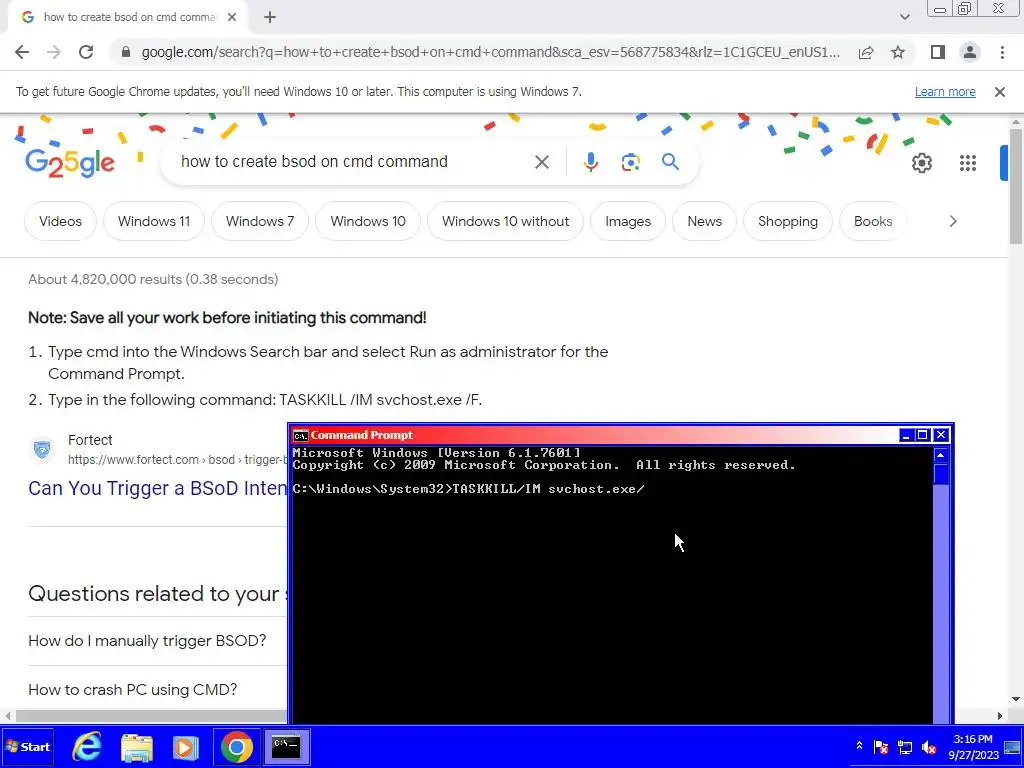This screenshot has height=768, width=1024.
Task: Click the Fortect site favicon
Action: [42, 450]
